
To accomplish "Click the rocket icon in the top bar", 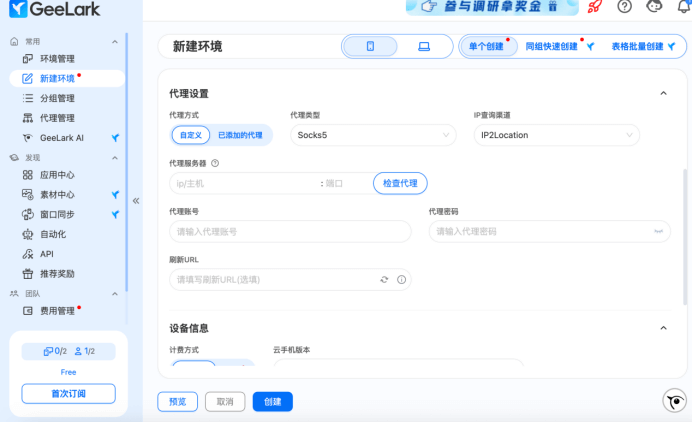I will (594, 6).
